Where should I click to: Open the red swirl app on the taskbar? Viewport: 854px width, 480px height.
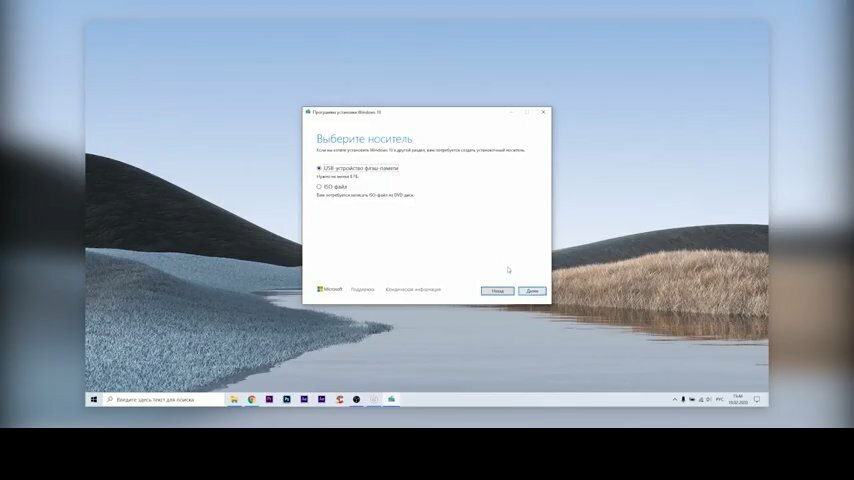point(339,399)
